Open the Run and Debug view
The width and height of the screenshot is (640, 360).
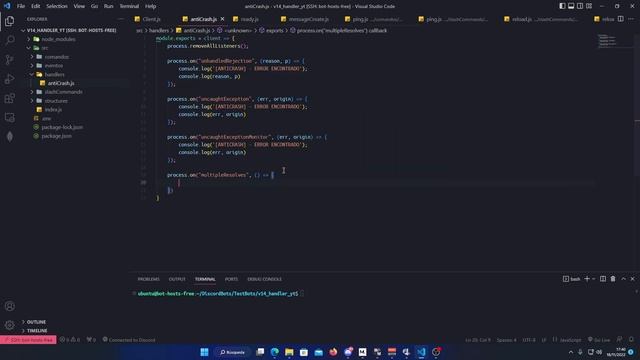pos(9,79)
